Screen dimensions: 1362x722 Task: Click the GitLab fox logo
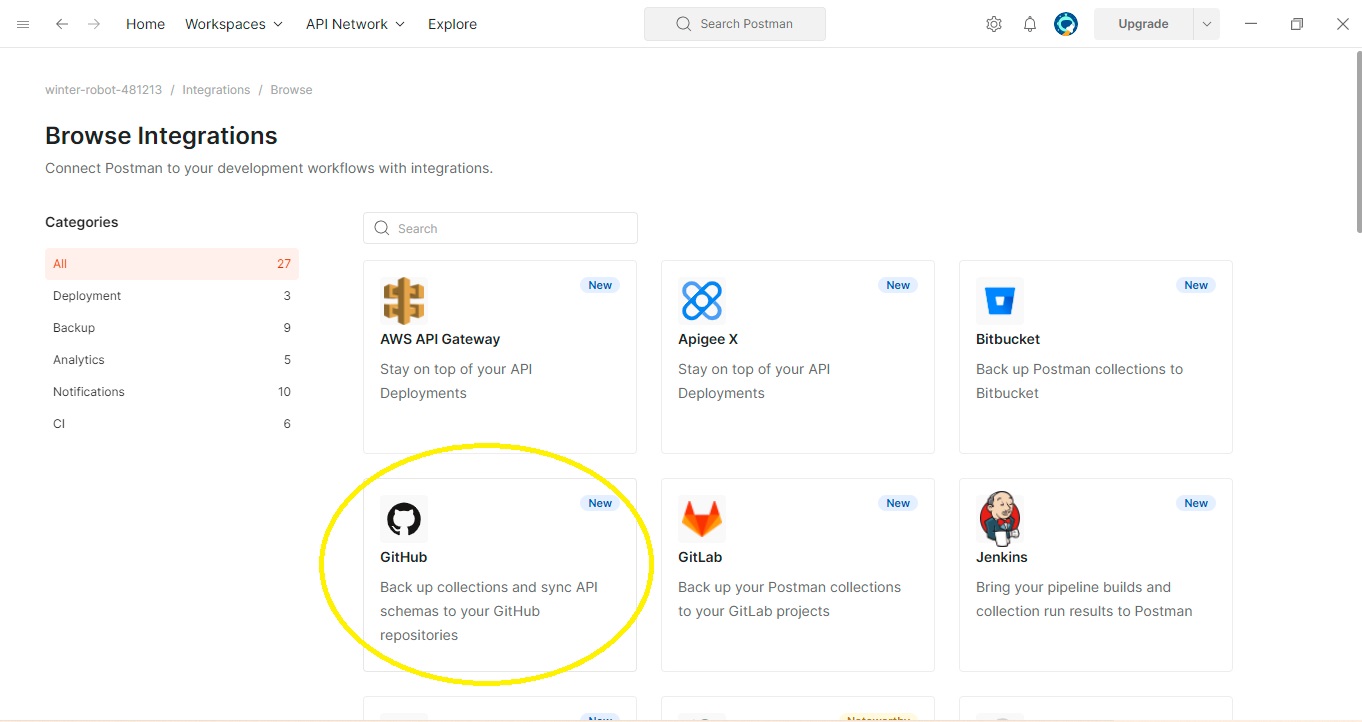coord(701,519)
